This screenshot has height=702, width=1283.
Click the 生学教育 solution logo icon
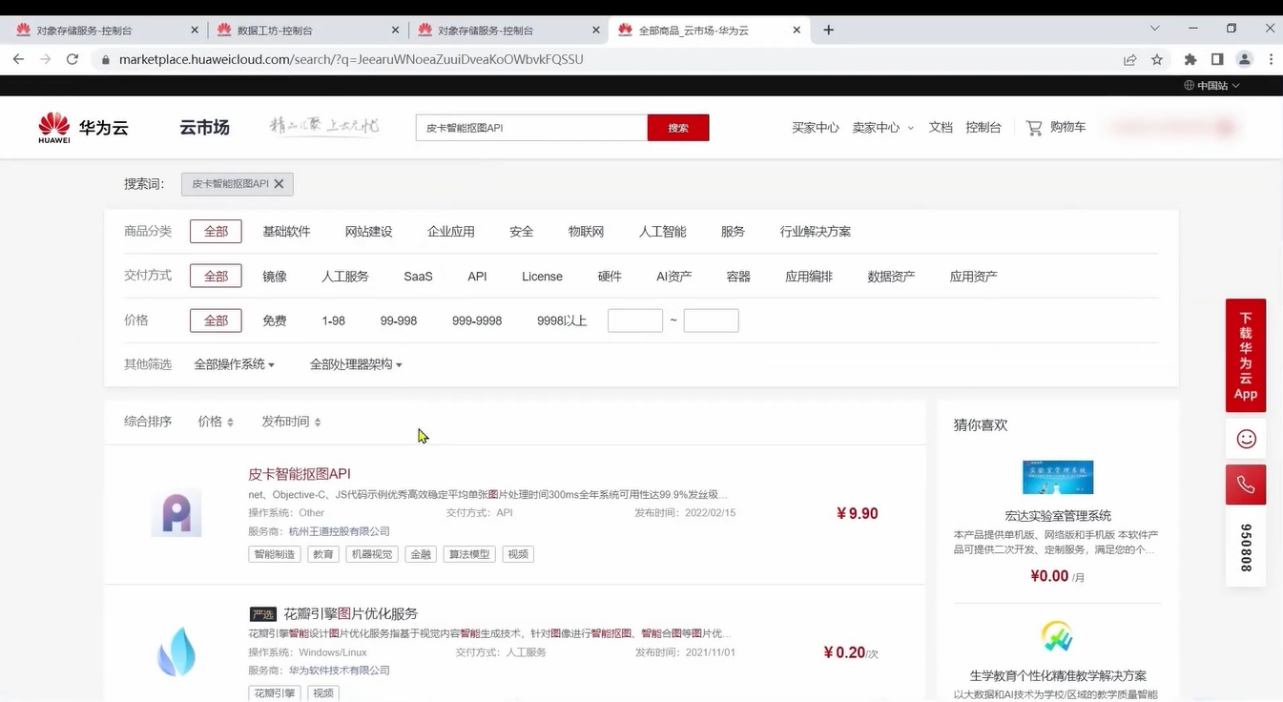[1057, 636]
